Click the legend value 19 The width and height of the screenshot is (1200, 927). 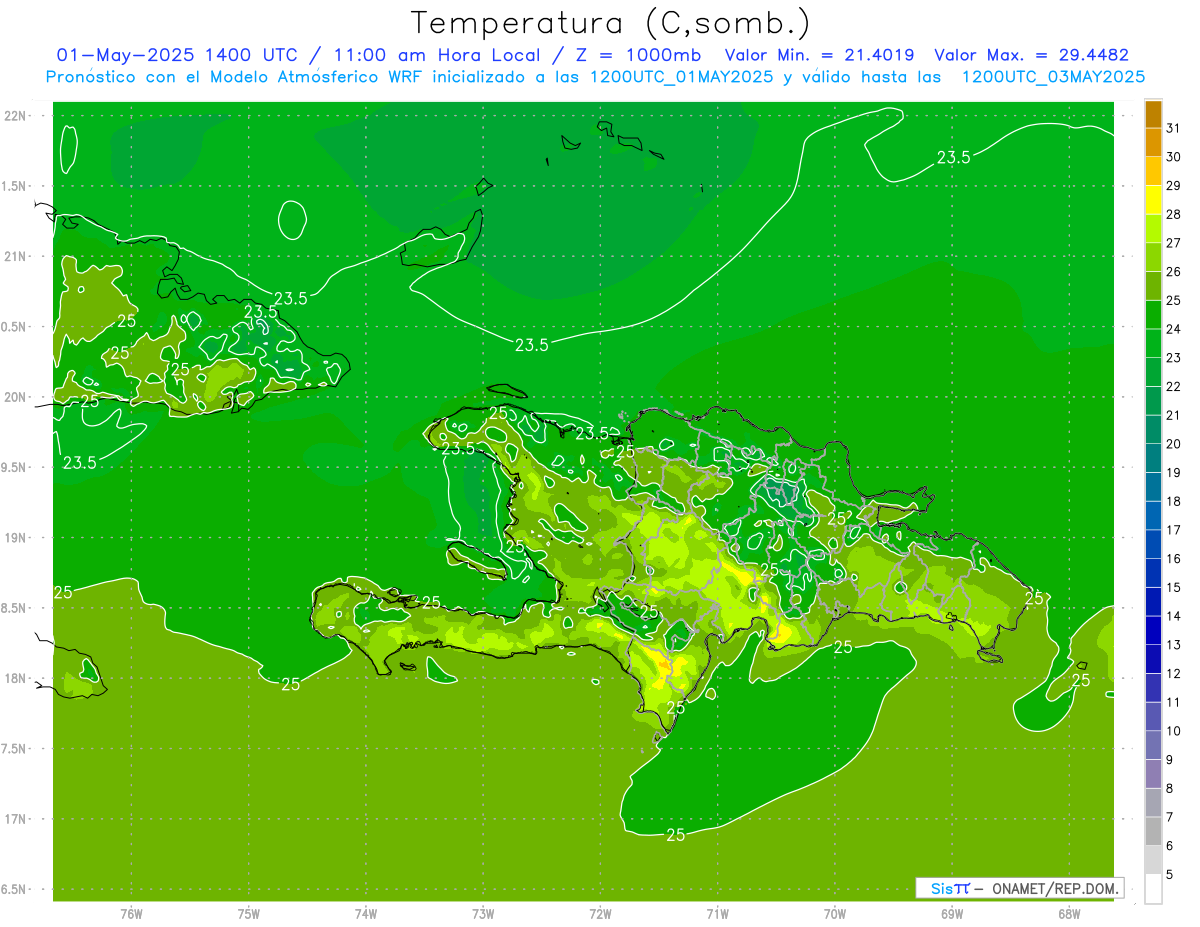(1173, 472)
